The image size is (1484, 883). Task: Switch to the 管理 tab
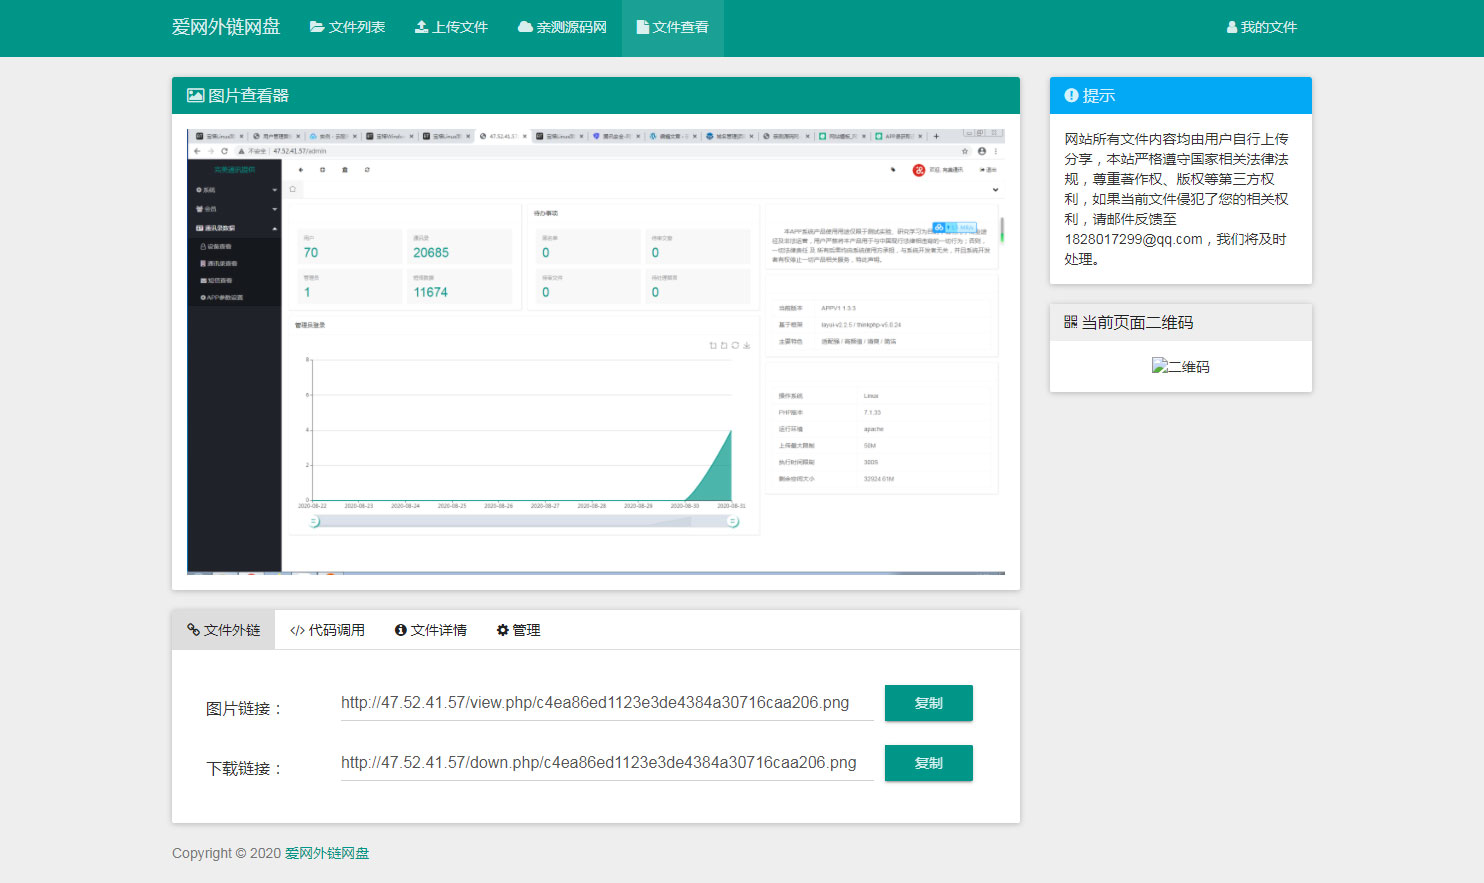(518, 630)
